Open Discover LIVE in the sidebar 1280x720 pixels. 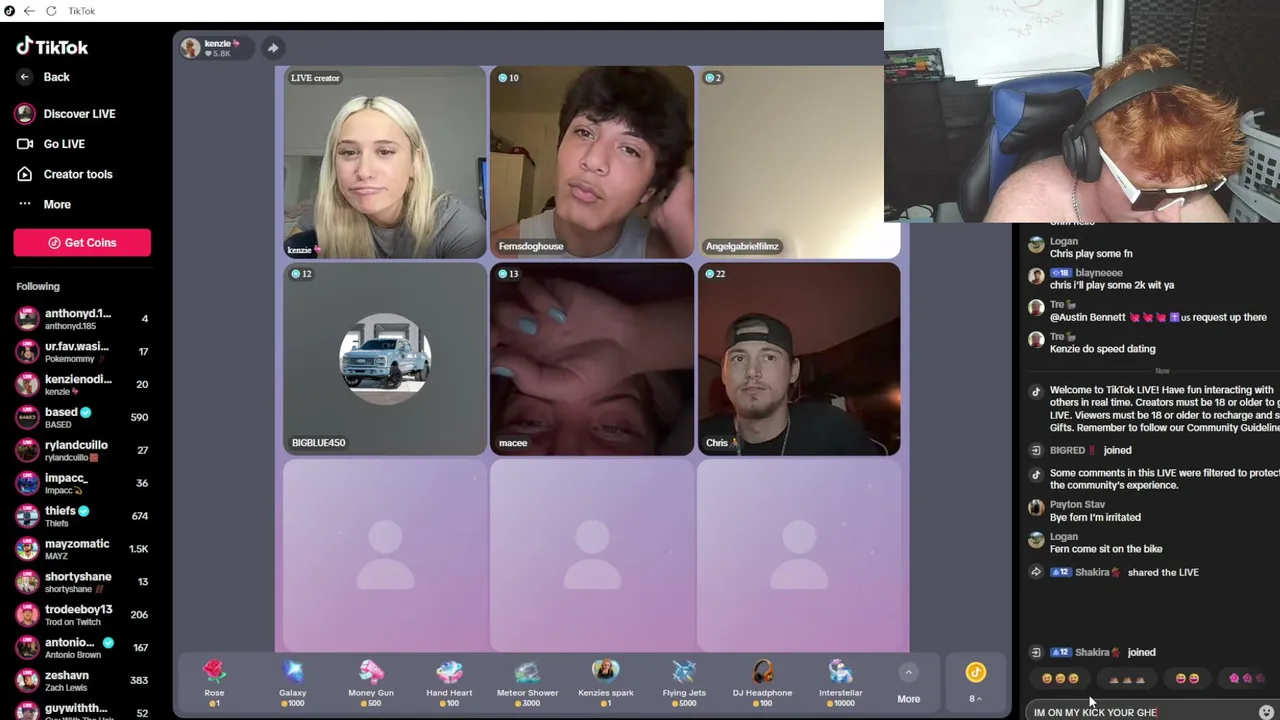click(66, 114)
